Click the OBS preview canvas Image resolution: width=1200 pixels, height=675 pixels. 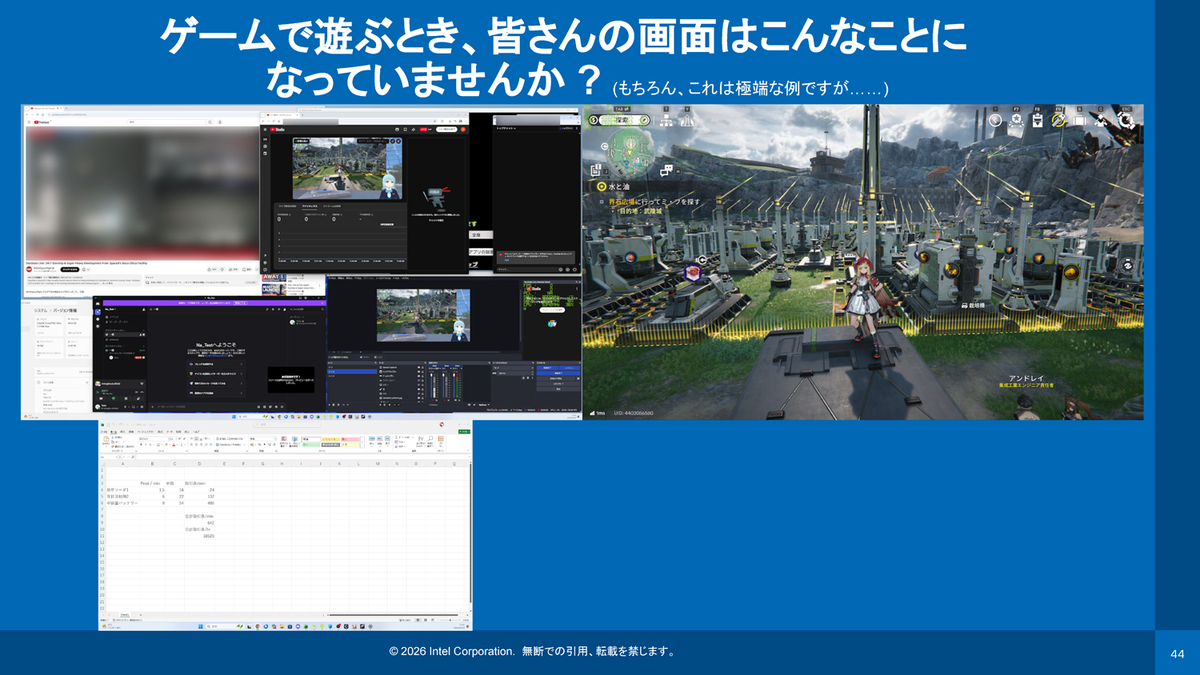point(423,315)
